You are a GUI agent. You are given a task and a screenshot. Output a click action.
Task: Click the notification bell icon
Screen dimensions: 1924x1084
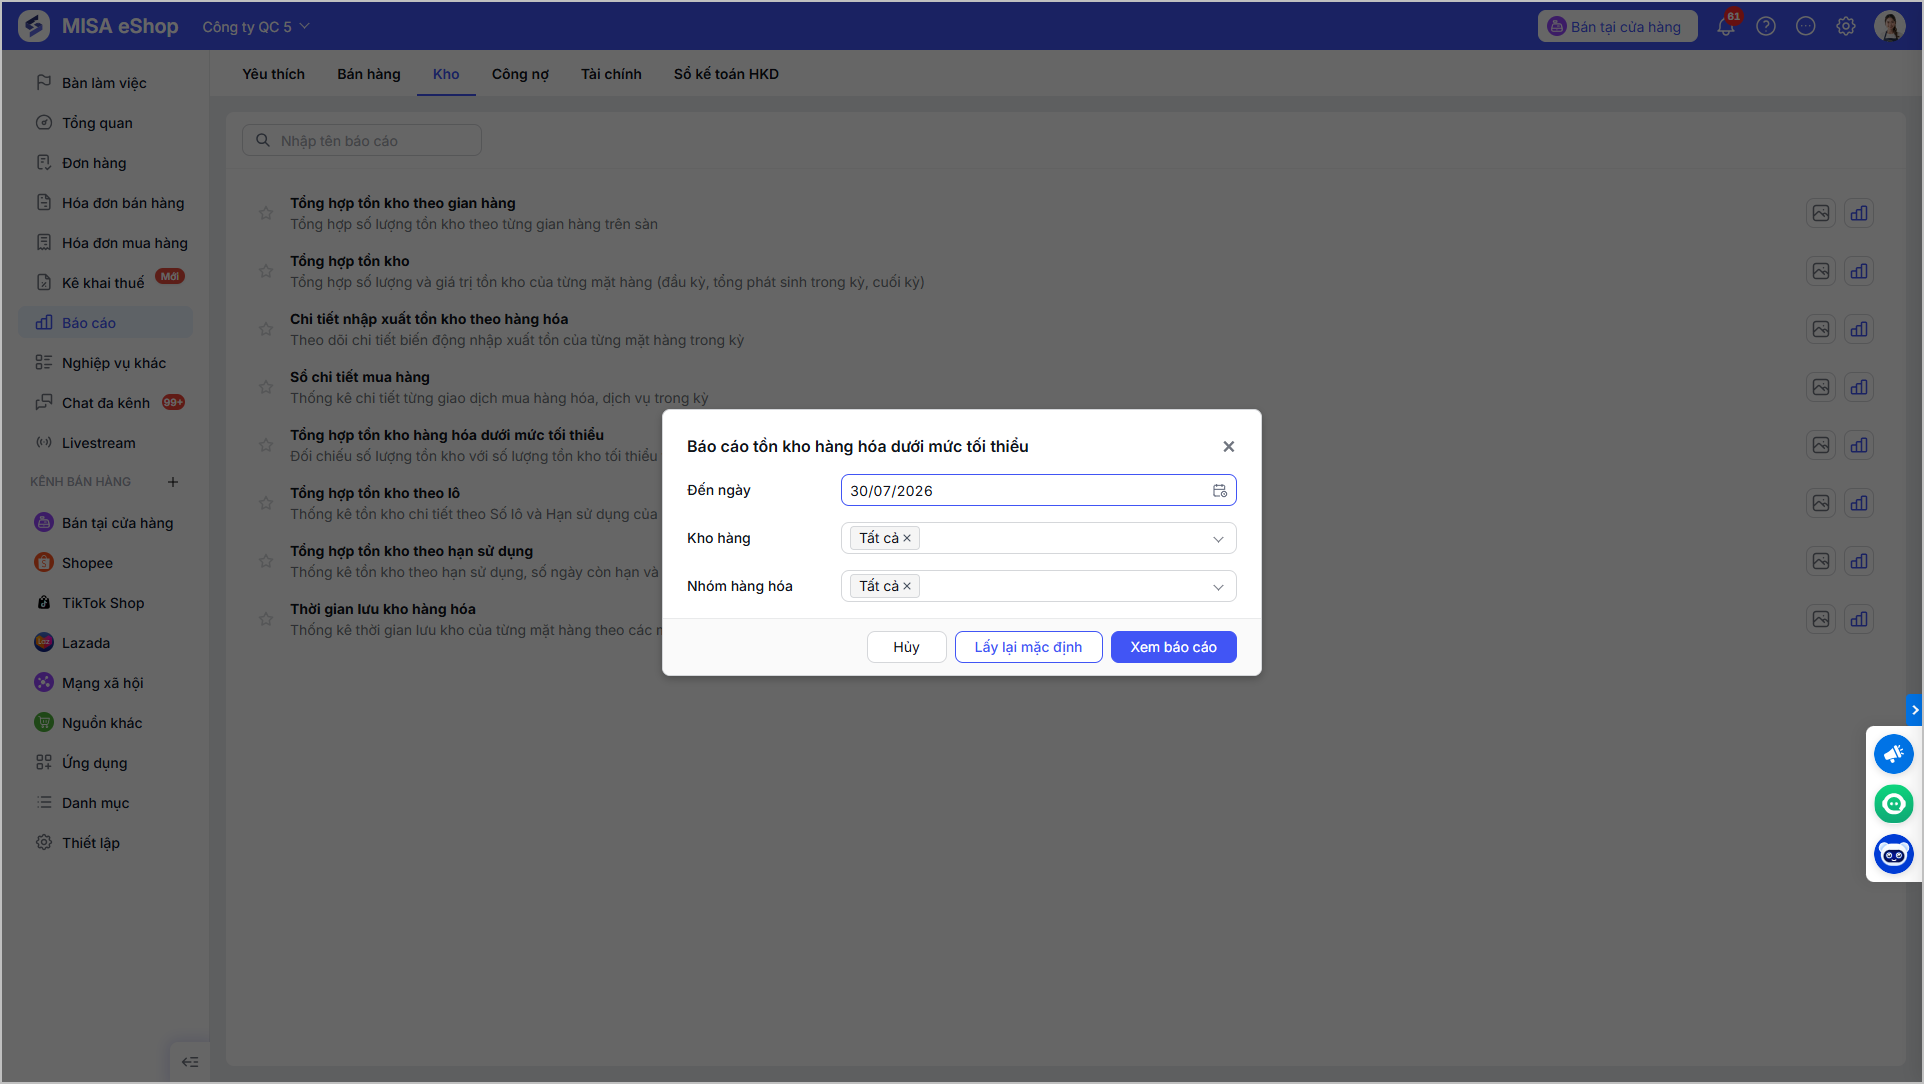pos(1726,27)
